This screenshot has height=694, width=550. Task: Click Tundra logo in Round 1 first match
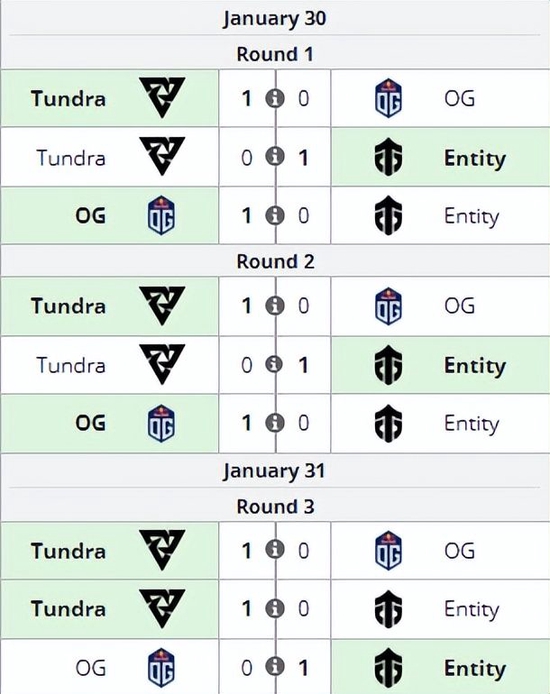(162, 97)
